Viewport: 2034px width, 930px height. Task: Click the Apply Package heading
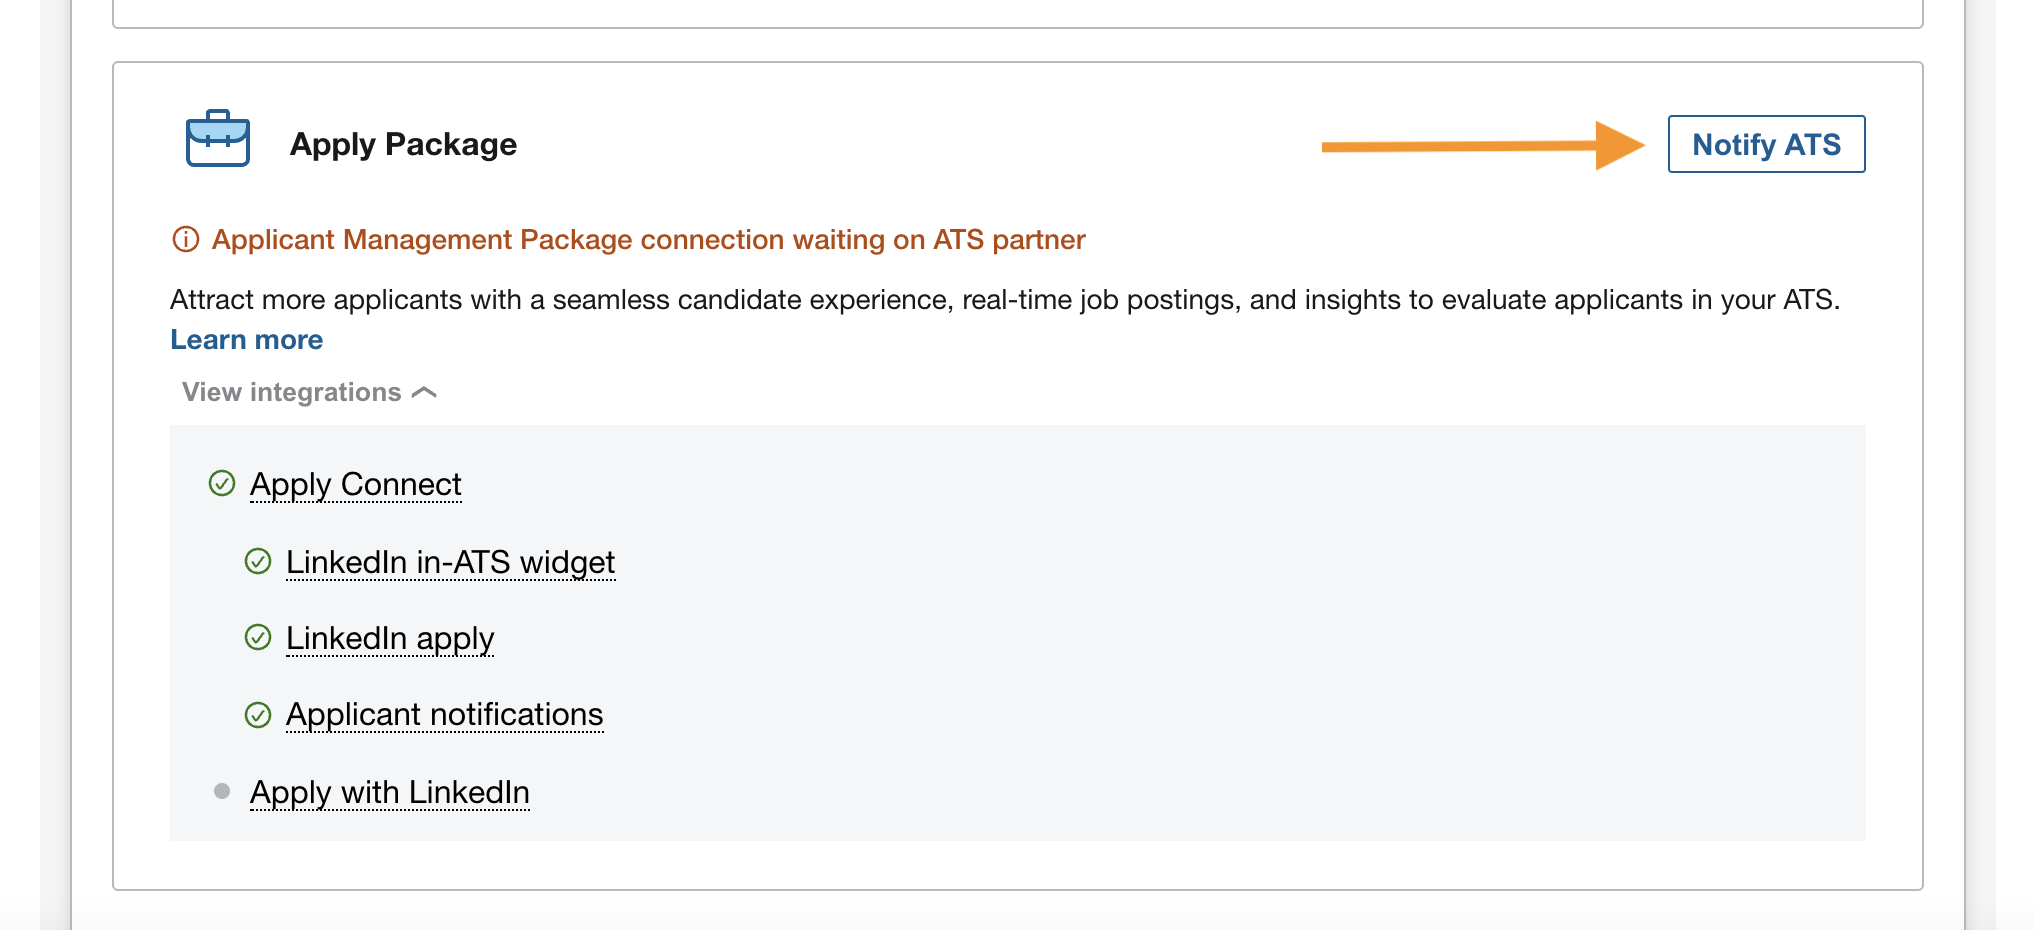[x=403, y=144]
